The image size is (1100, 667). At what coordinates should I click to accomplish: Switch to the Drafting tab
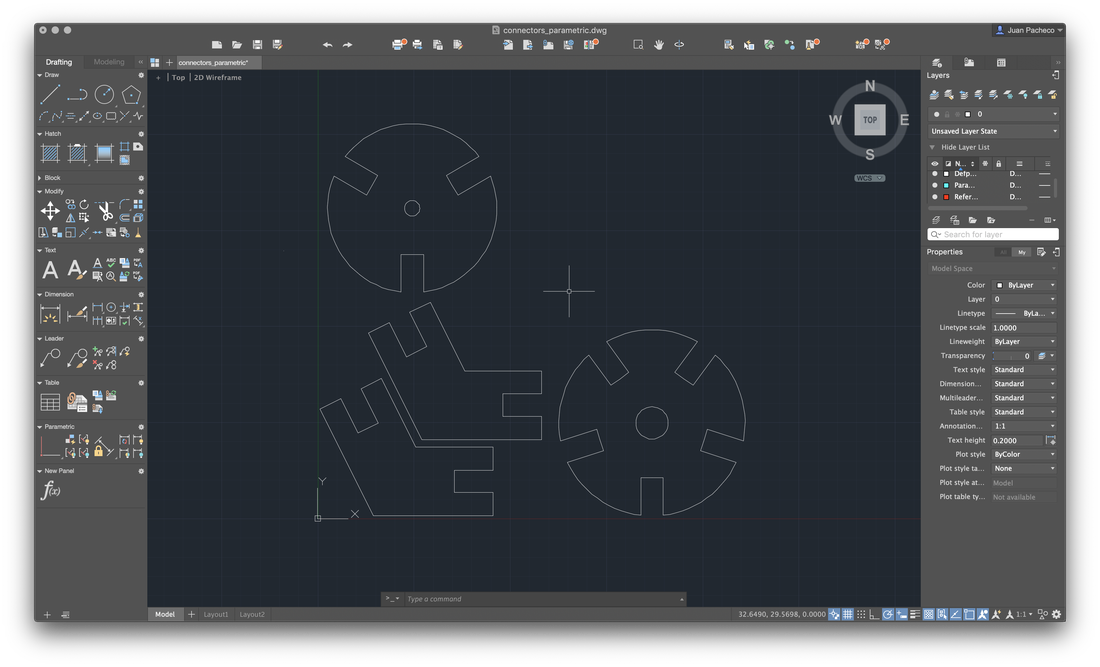[x=59, y=62]
